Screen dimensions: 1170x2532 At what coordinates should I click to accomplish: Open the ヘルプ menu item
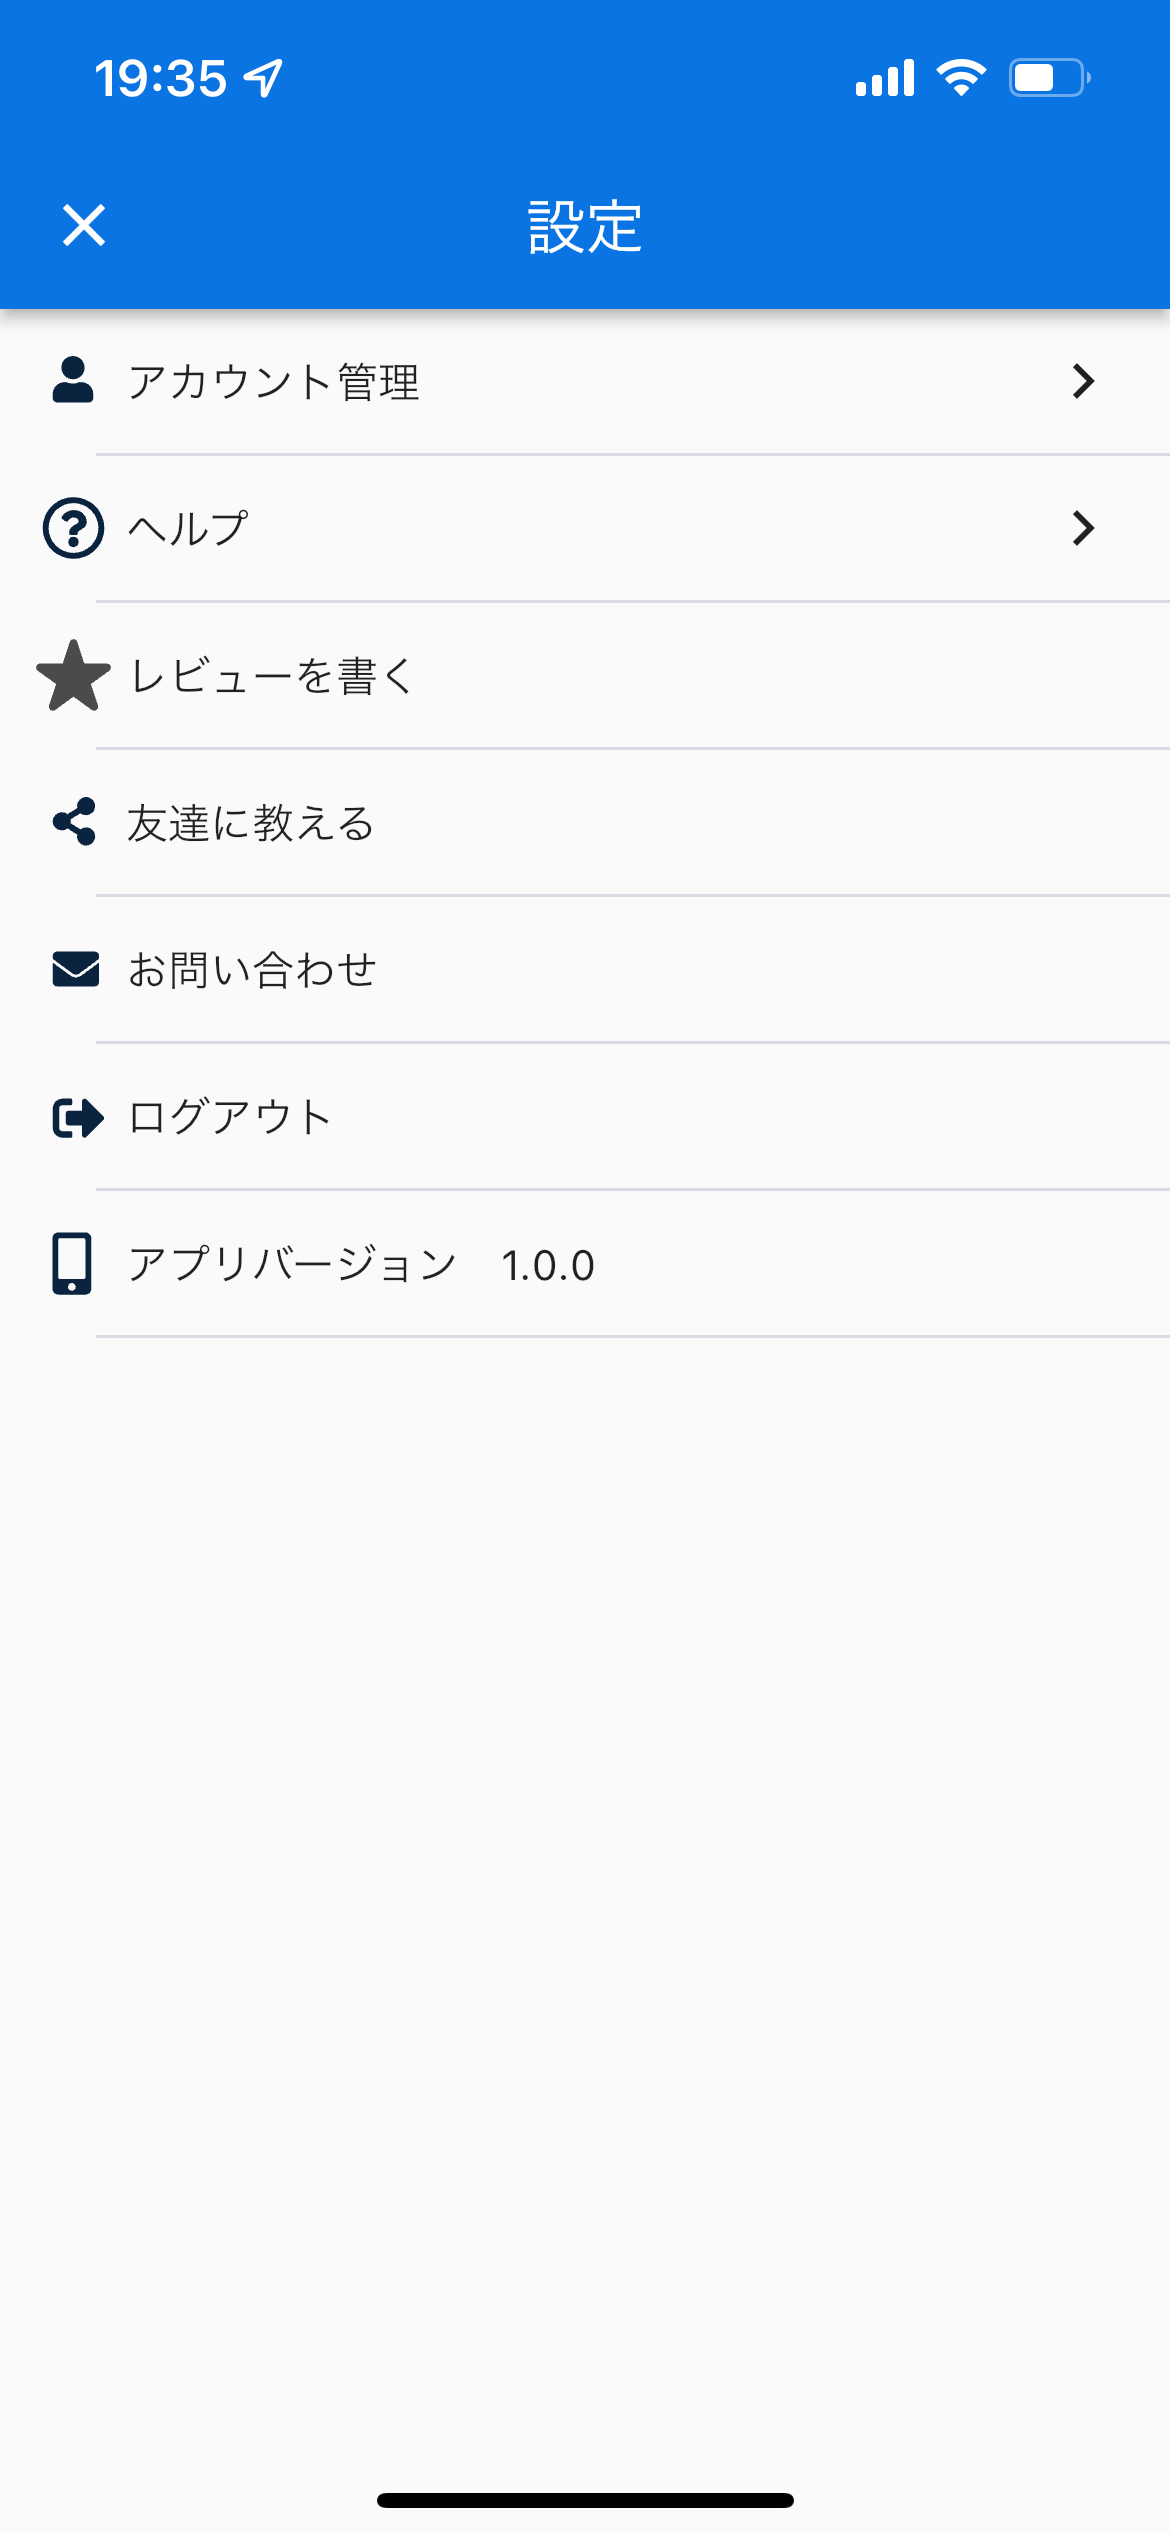click(x=188, y=528)
